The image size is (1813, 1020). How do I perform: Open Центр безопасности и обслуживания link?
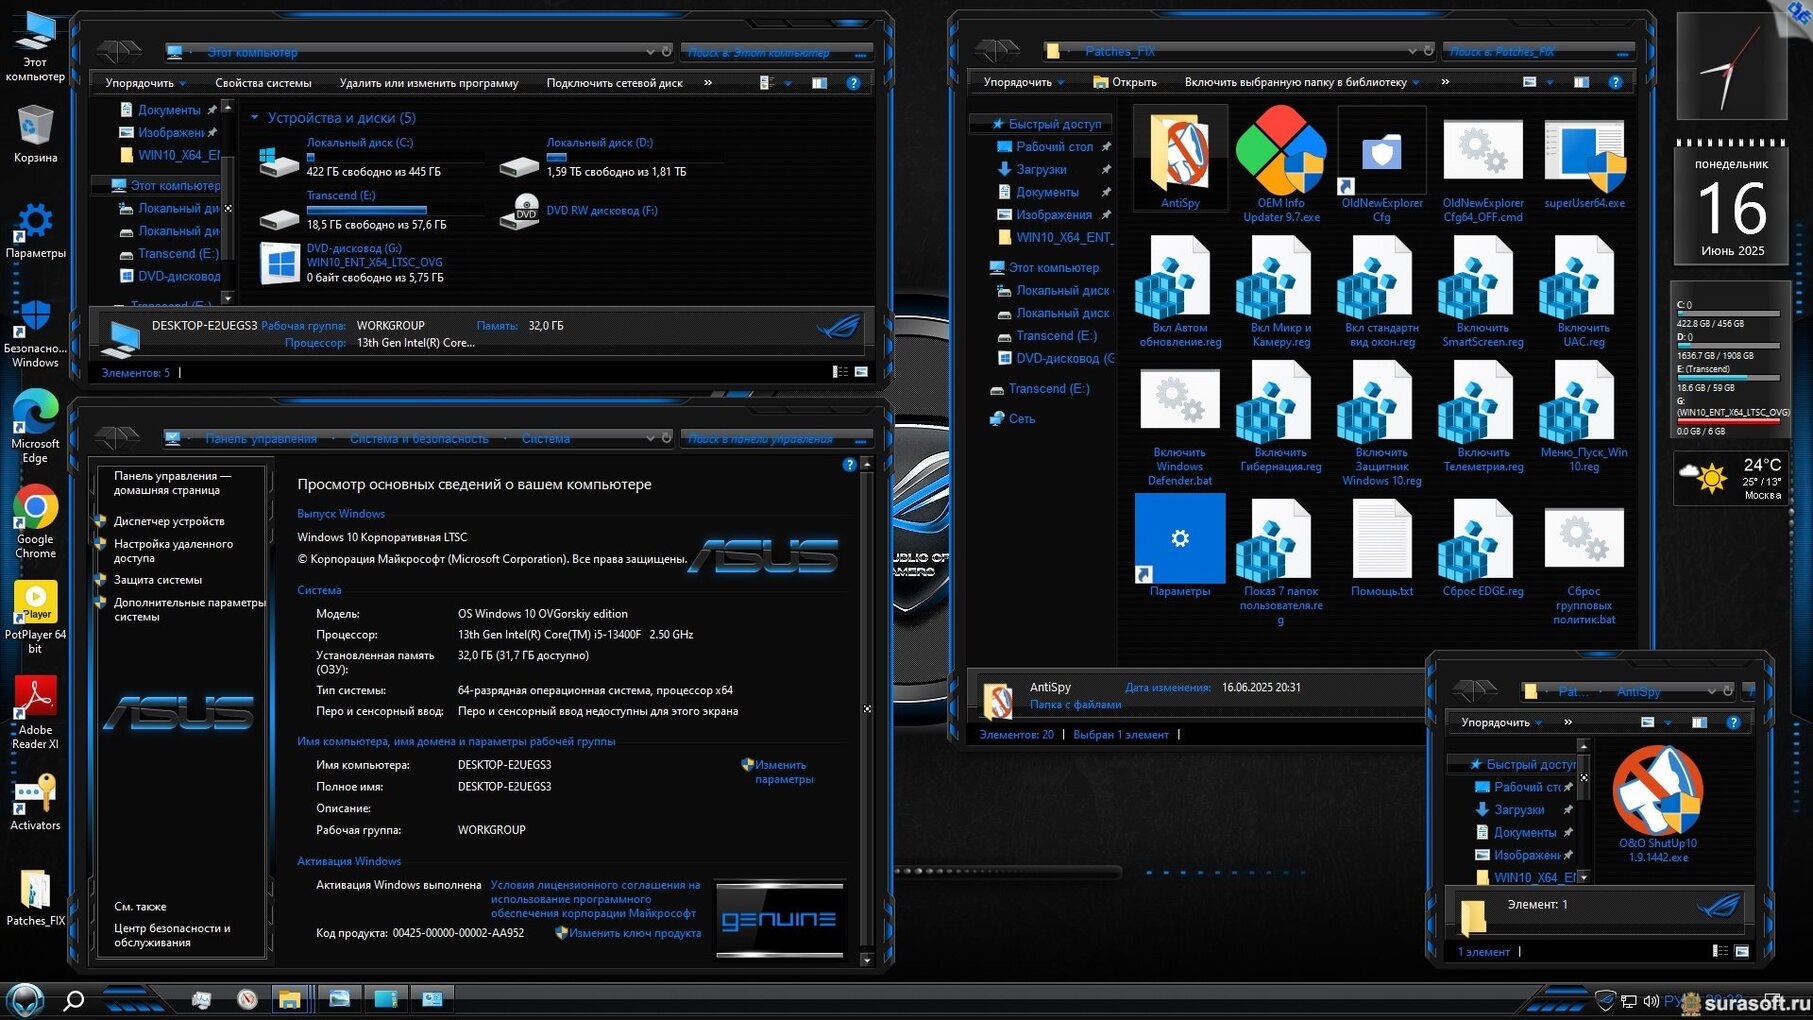tap(172, 935)
